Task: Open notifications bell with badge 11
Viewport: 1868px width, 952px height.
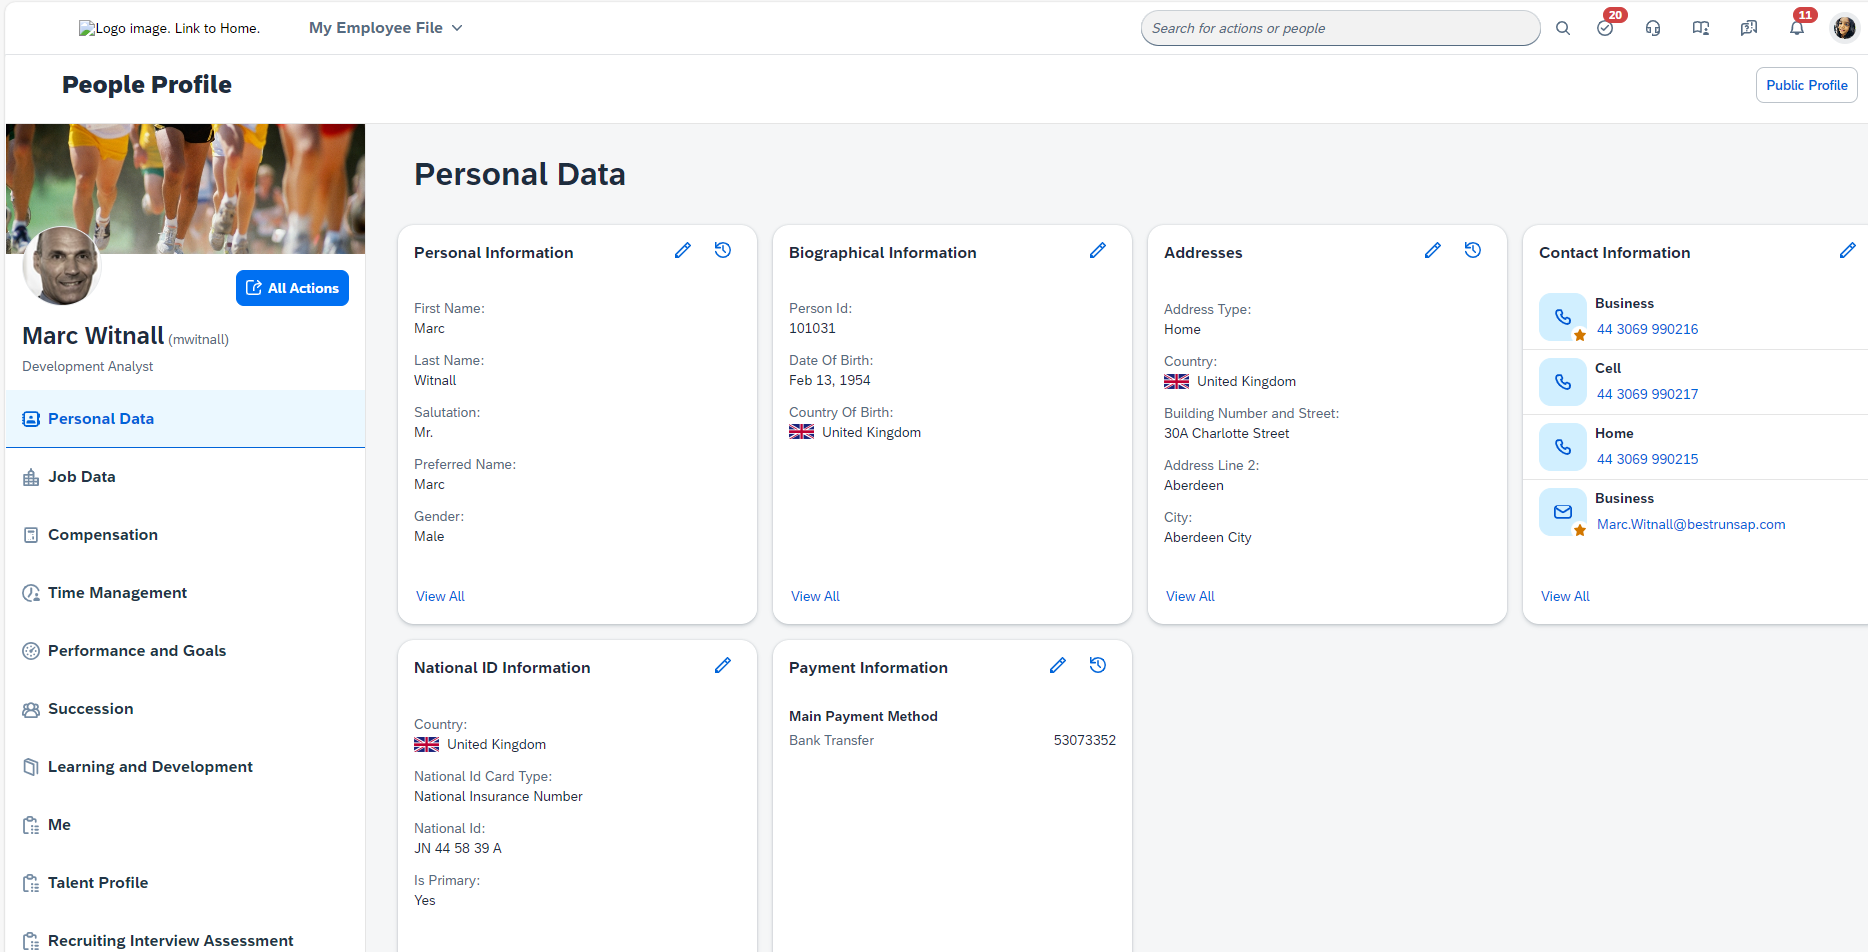Action: (1797, 28)
